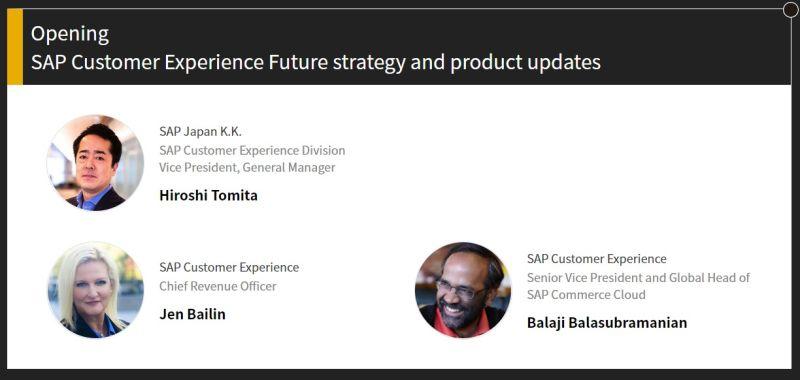Viewport: 800px width, 380px height.
Task: Click Chief Revenue Officer title text
Action: pyautogui.click(x=218, y=286)
